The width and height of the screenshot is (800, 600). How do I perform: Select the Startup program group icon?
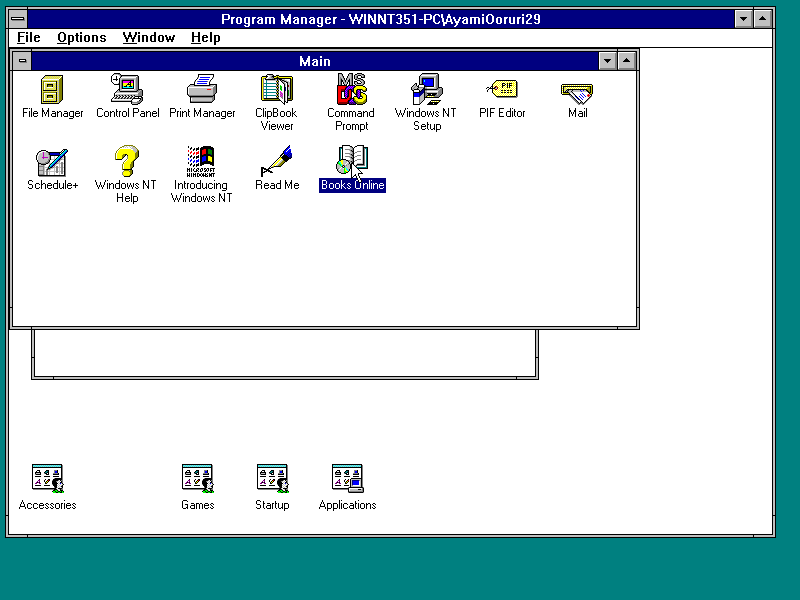(272, 478)
